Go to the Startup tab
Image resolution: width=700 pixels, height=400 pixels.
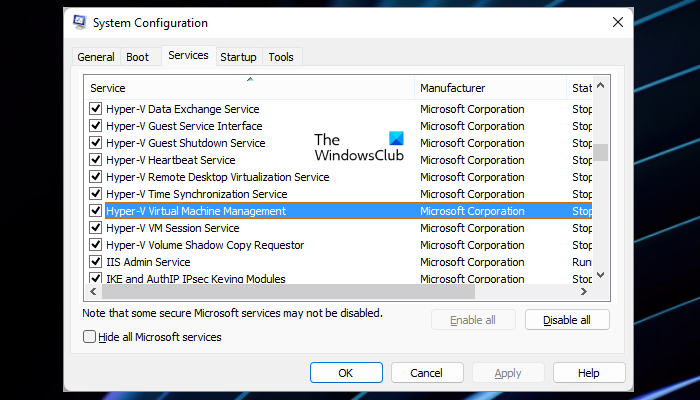238,57
